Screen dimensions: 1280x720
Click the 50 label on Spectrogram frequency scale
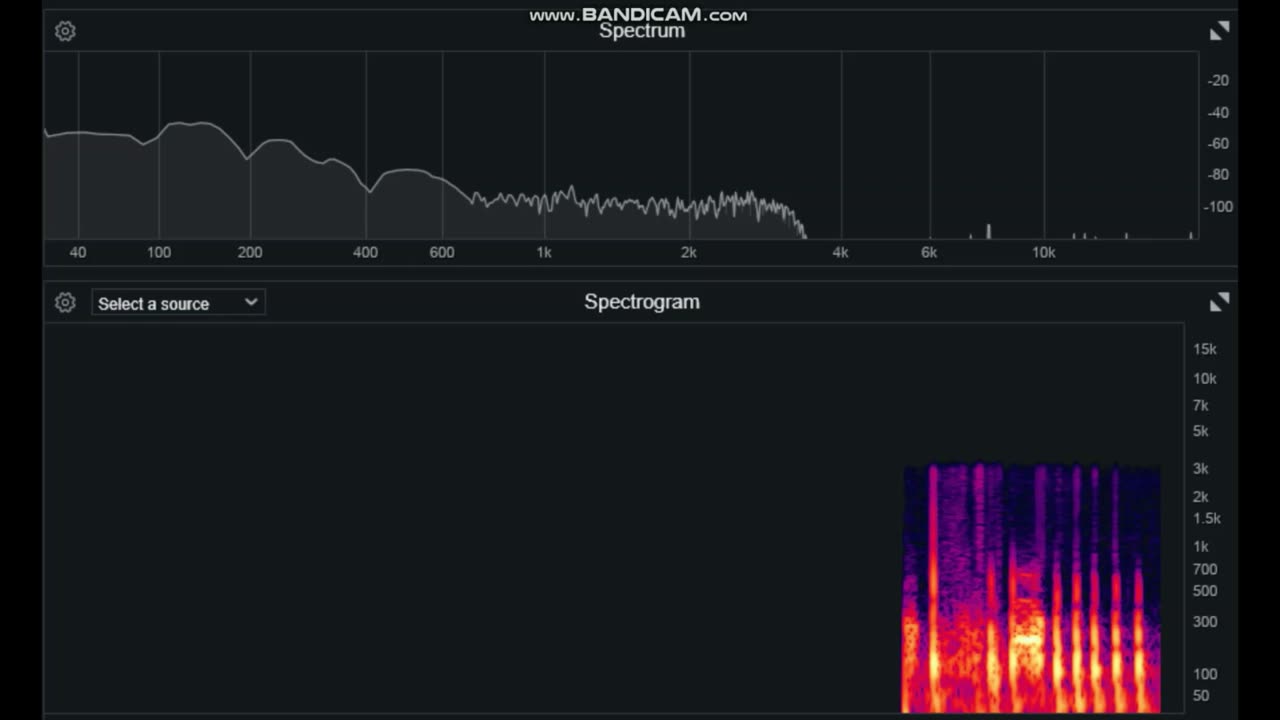(1201, 696)
